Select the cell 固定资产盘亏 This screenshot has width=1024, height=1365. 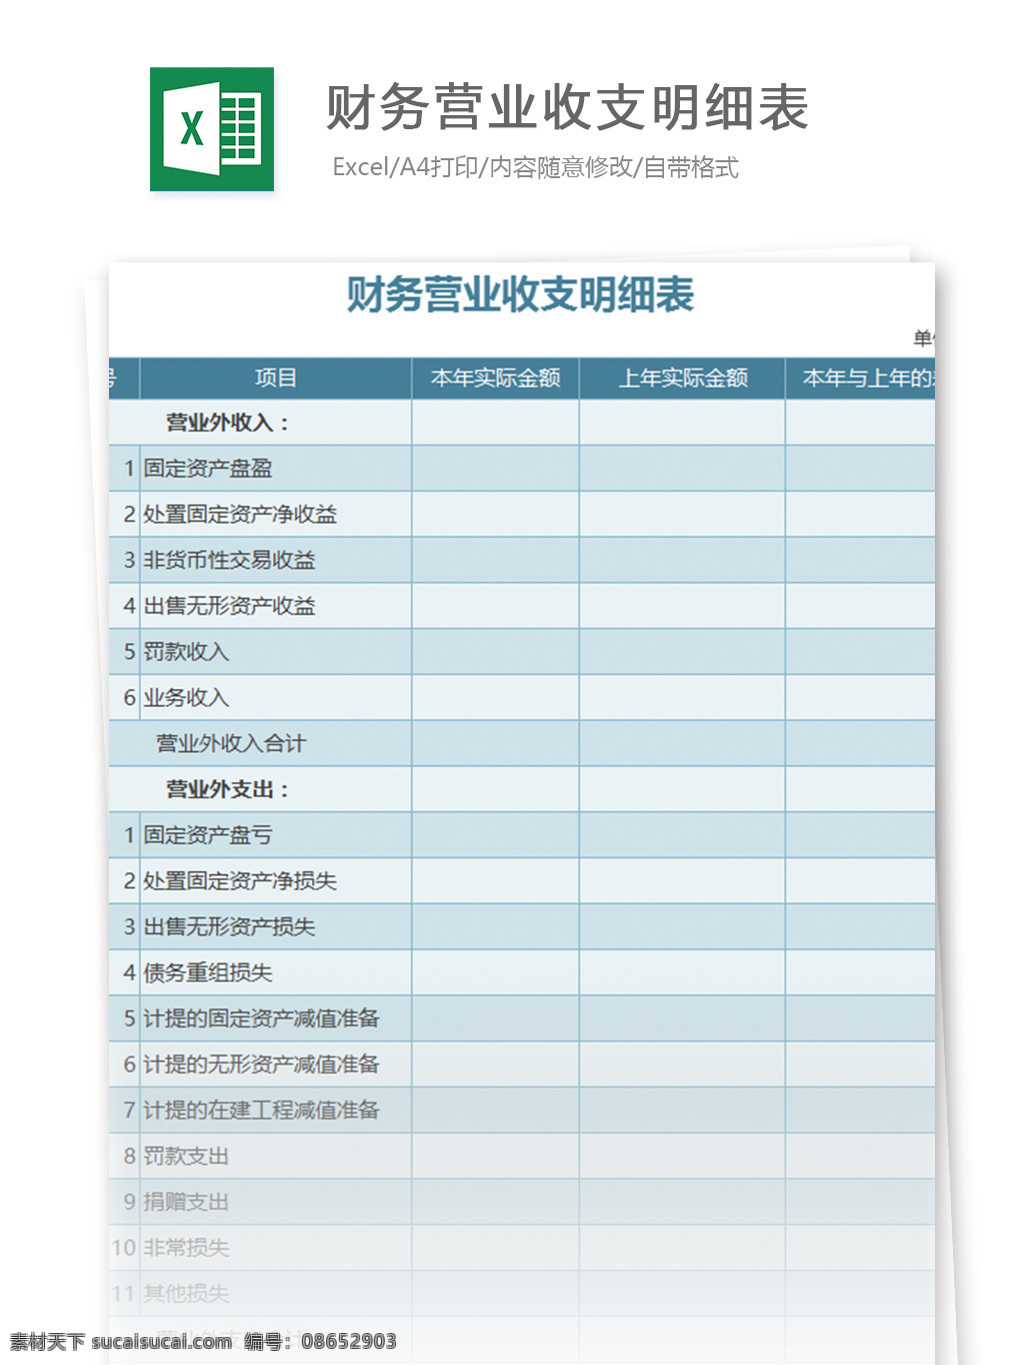[275, 835]
